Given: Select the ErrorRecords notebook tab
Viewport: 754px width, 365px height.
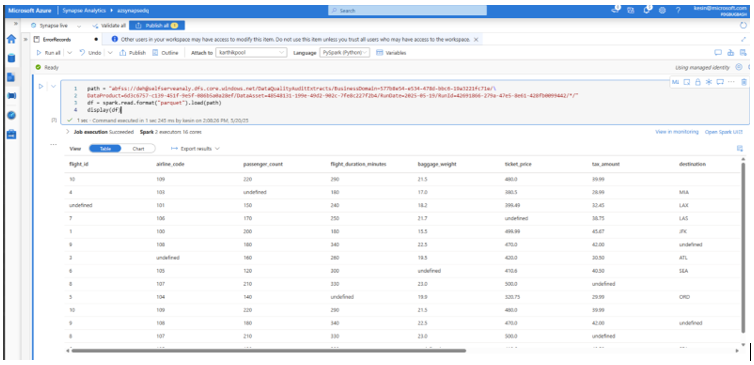Looking at the screenshot, I should click(x=57, y=39).
